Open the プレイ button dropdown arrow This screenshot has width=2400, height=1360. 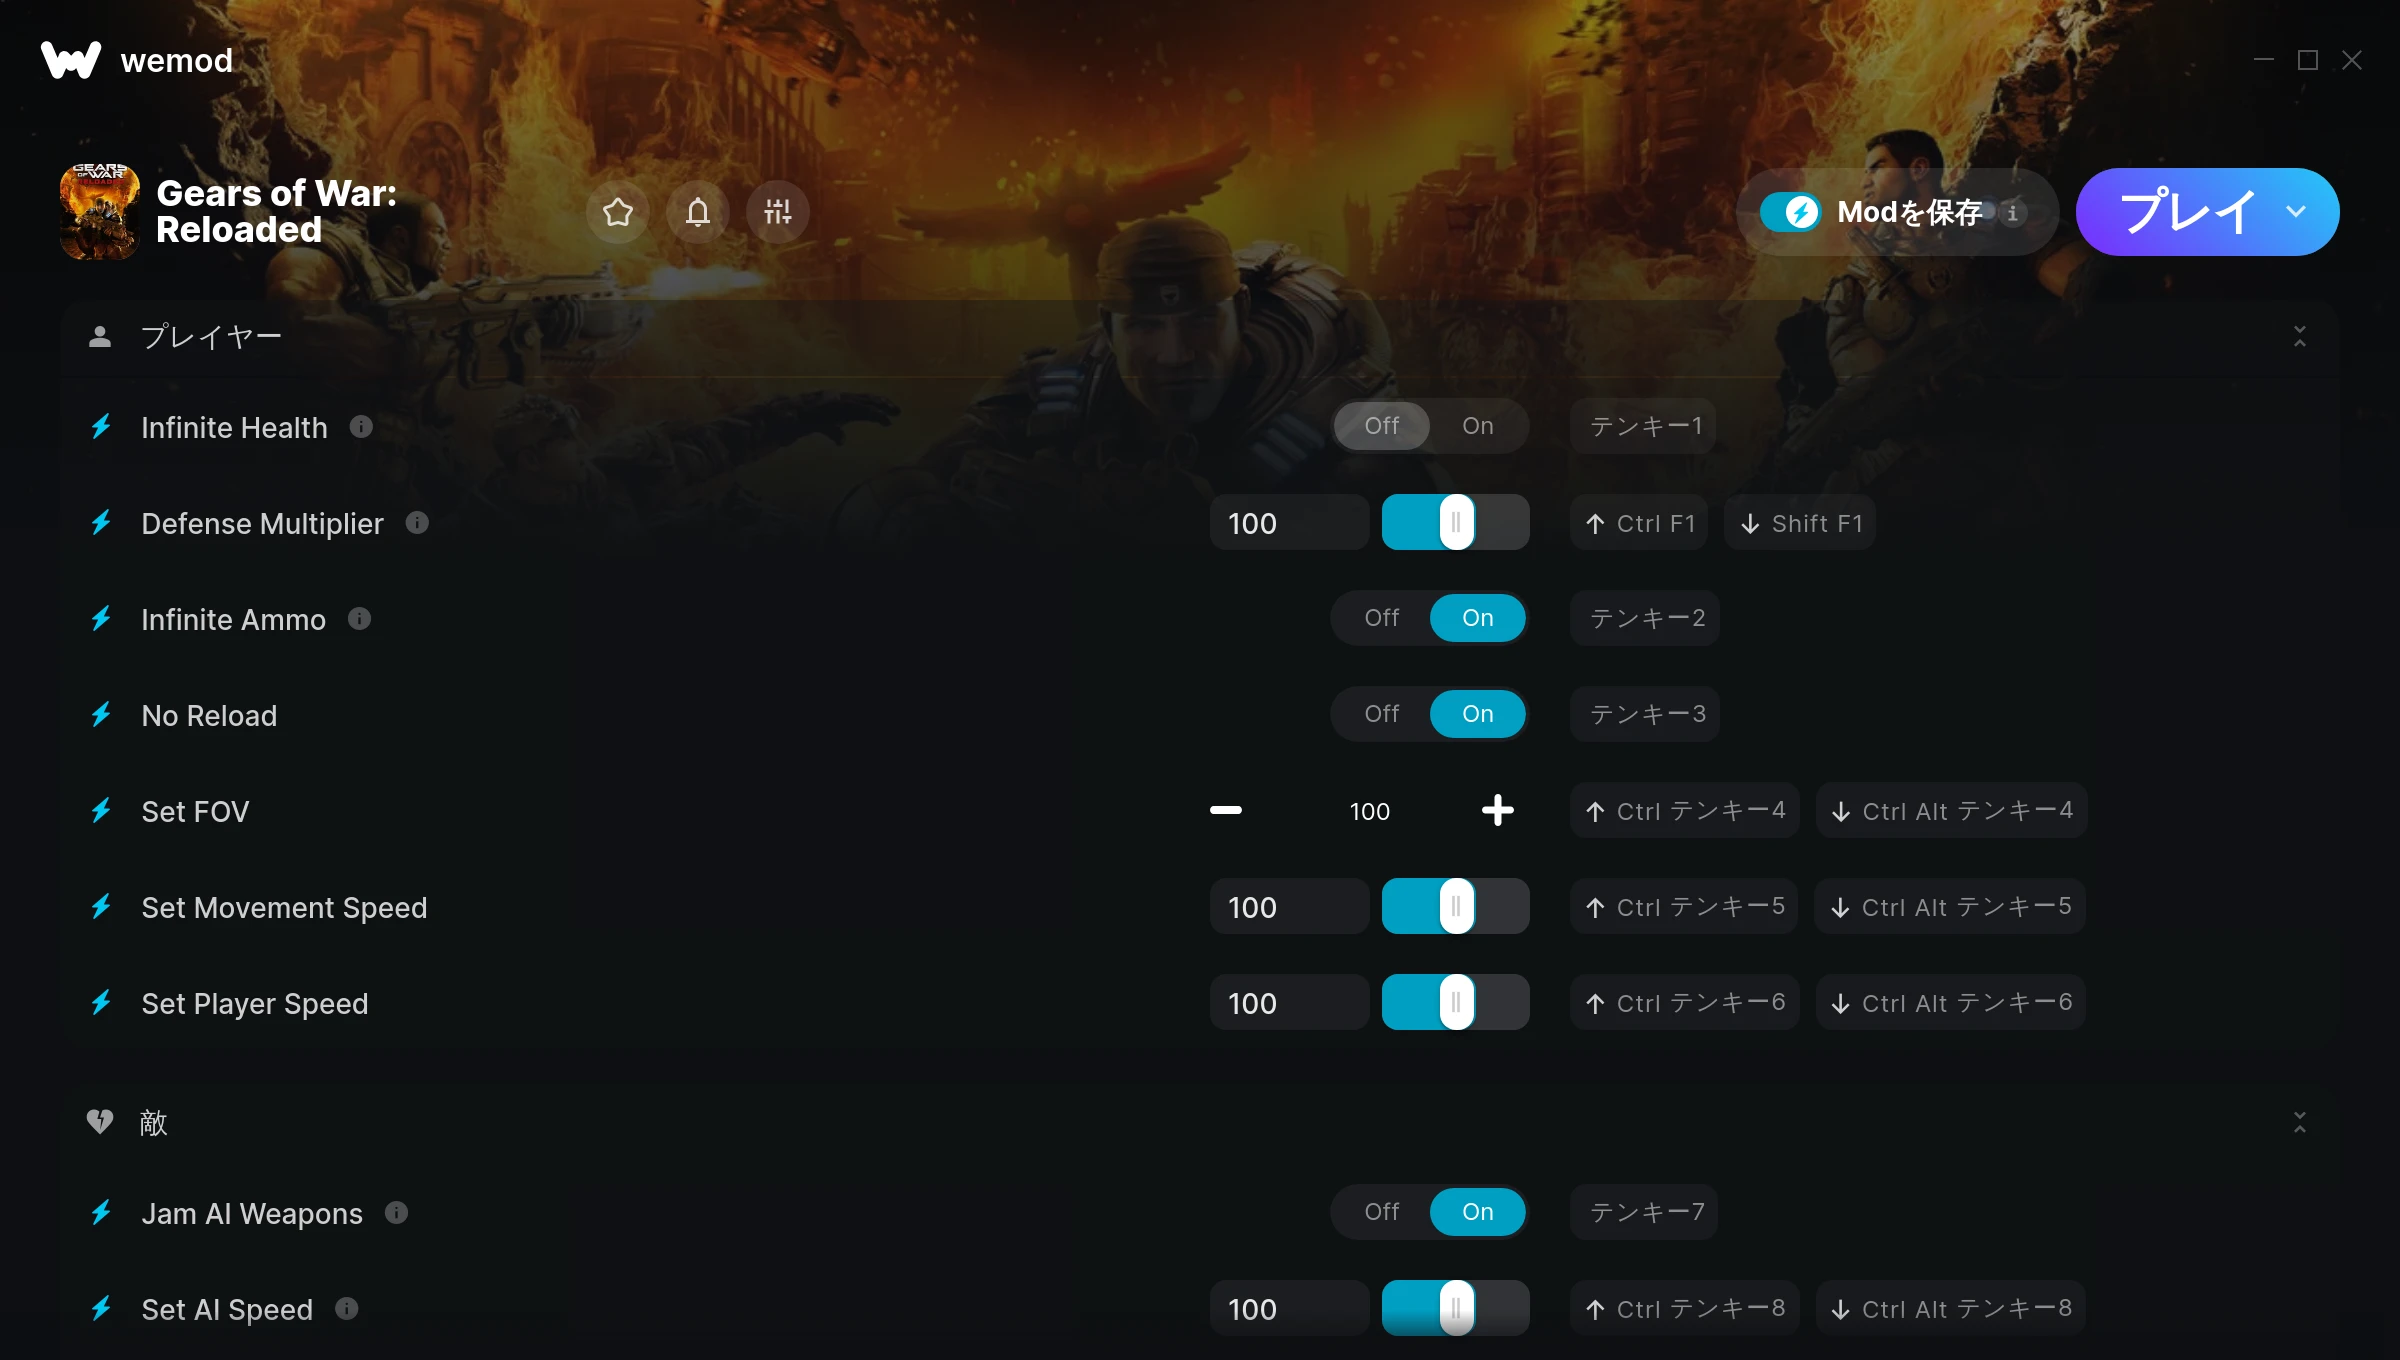[2296, 212]
